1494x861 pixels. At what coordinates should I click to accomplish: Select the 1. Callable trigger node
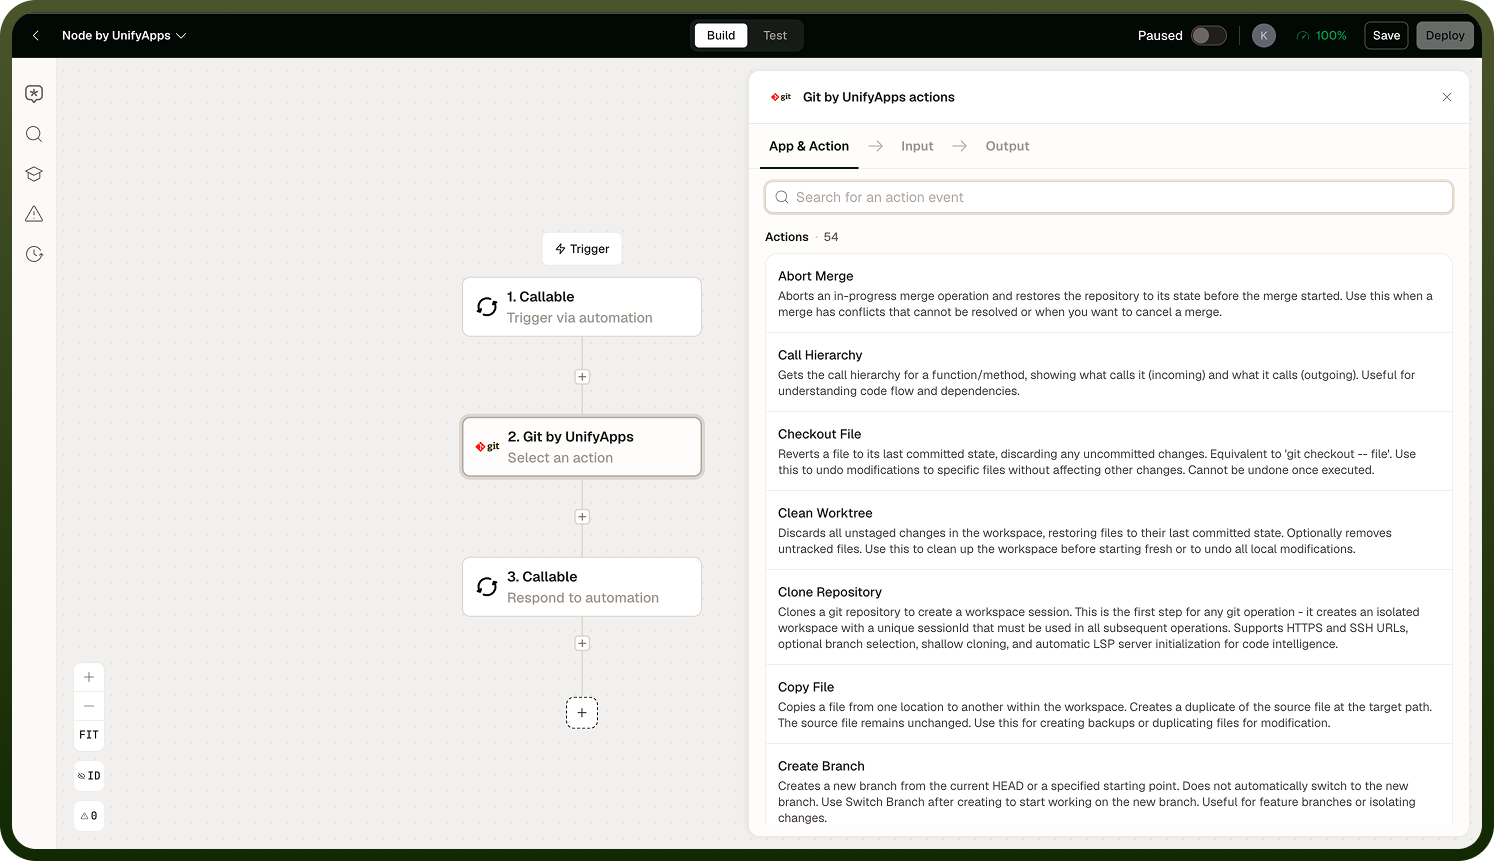[x=582, y=307]
